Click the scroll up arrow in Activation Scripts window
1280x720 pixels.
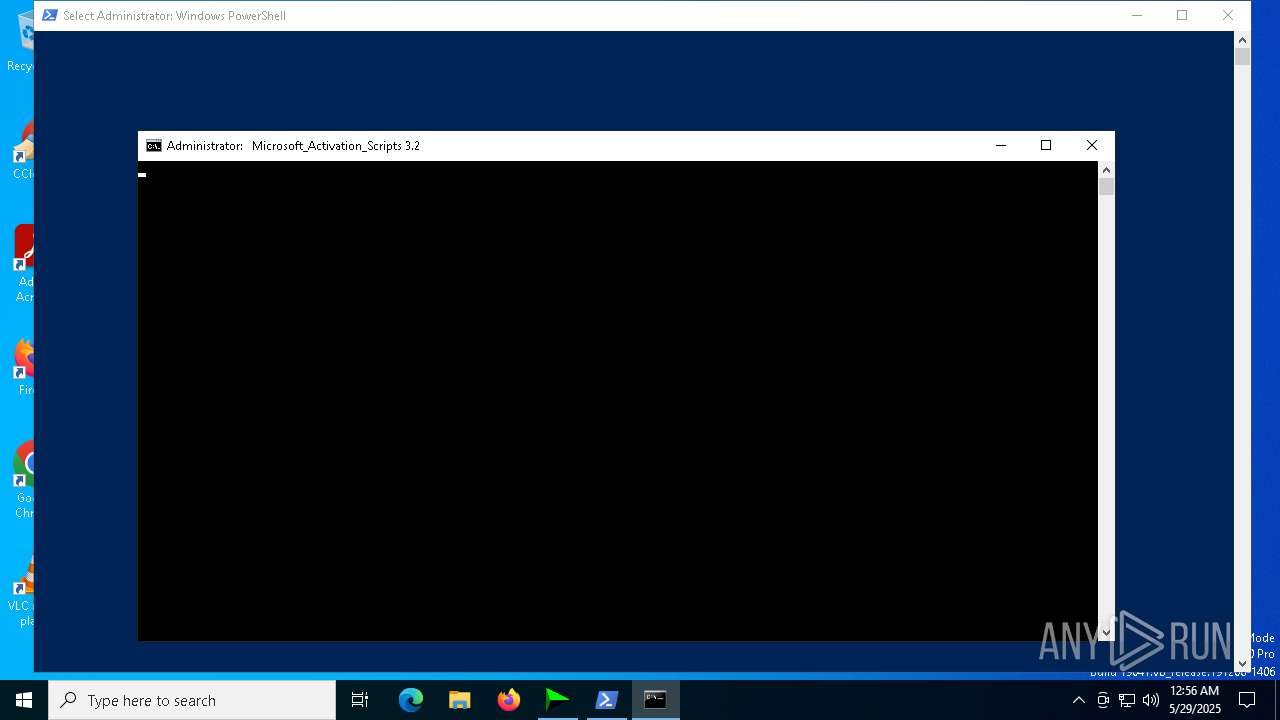pyautogui.click(x=1106, y=170)
